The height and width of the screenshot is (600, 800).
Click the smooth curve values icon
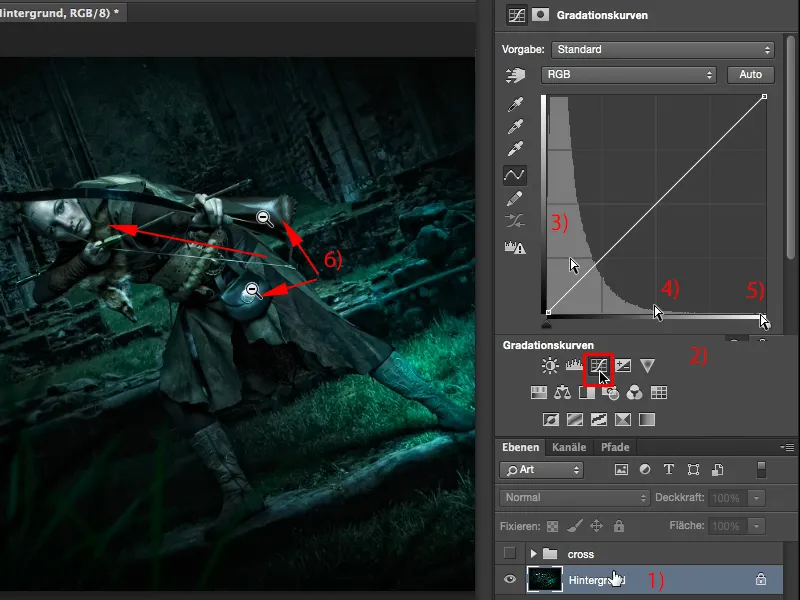515,221
